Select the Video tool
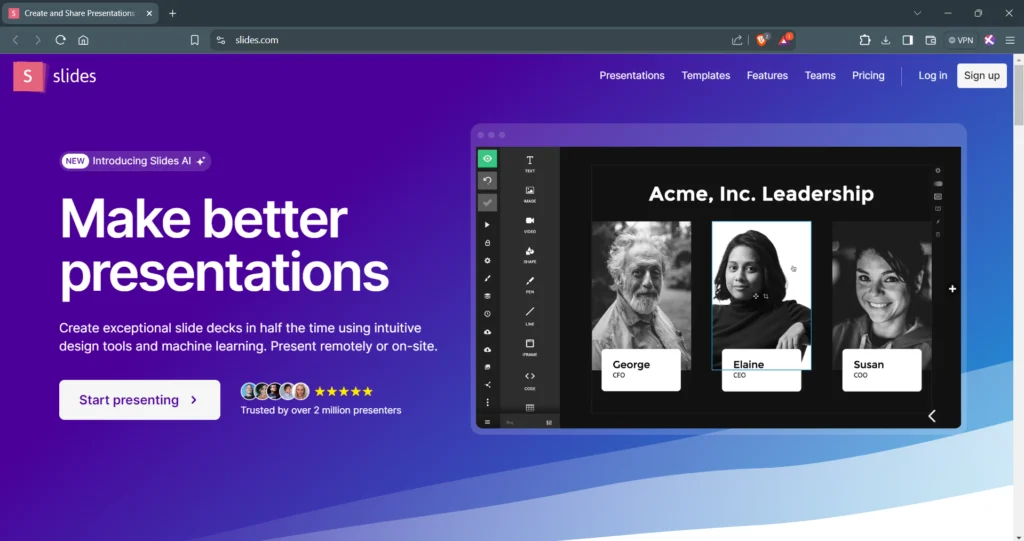The height and width of the screenshot is (541, 1024). (x=530, y=224)
